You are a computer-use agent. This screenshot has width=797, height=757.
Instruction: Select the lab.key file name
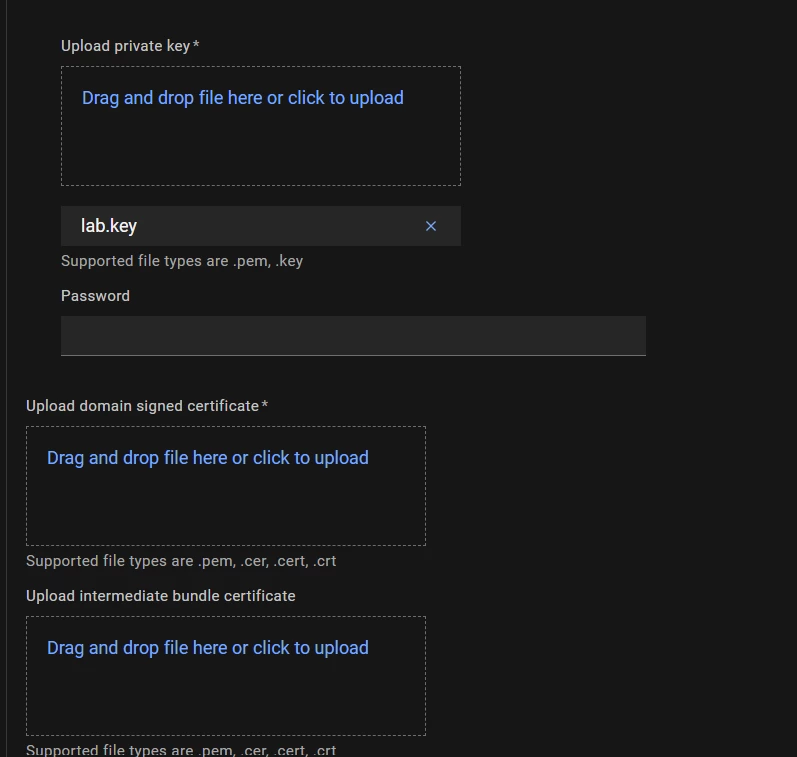point(109,226)
